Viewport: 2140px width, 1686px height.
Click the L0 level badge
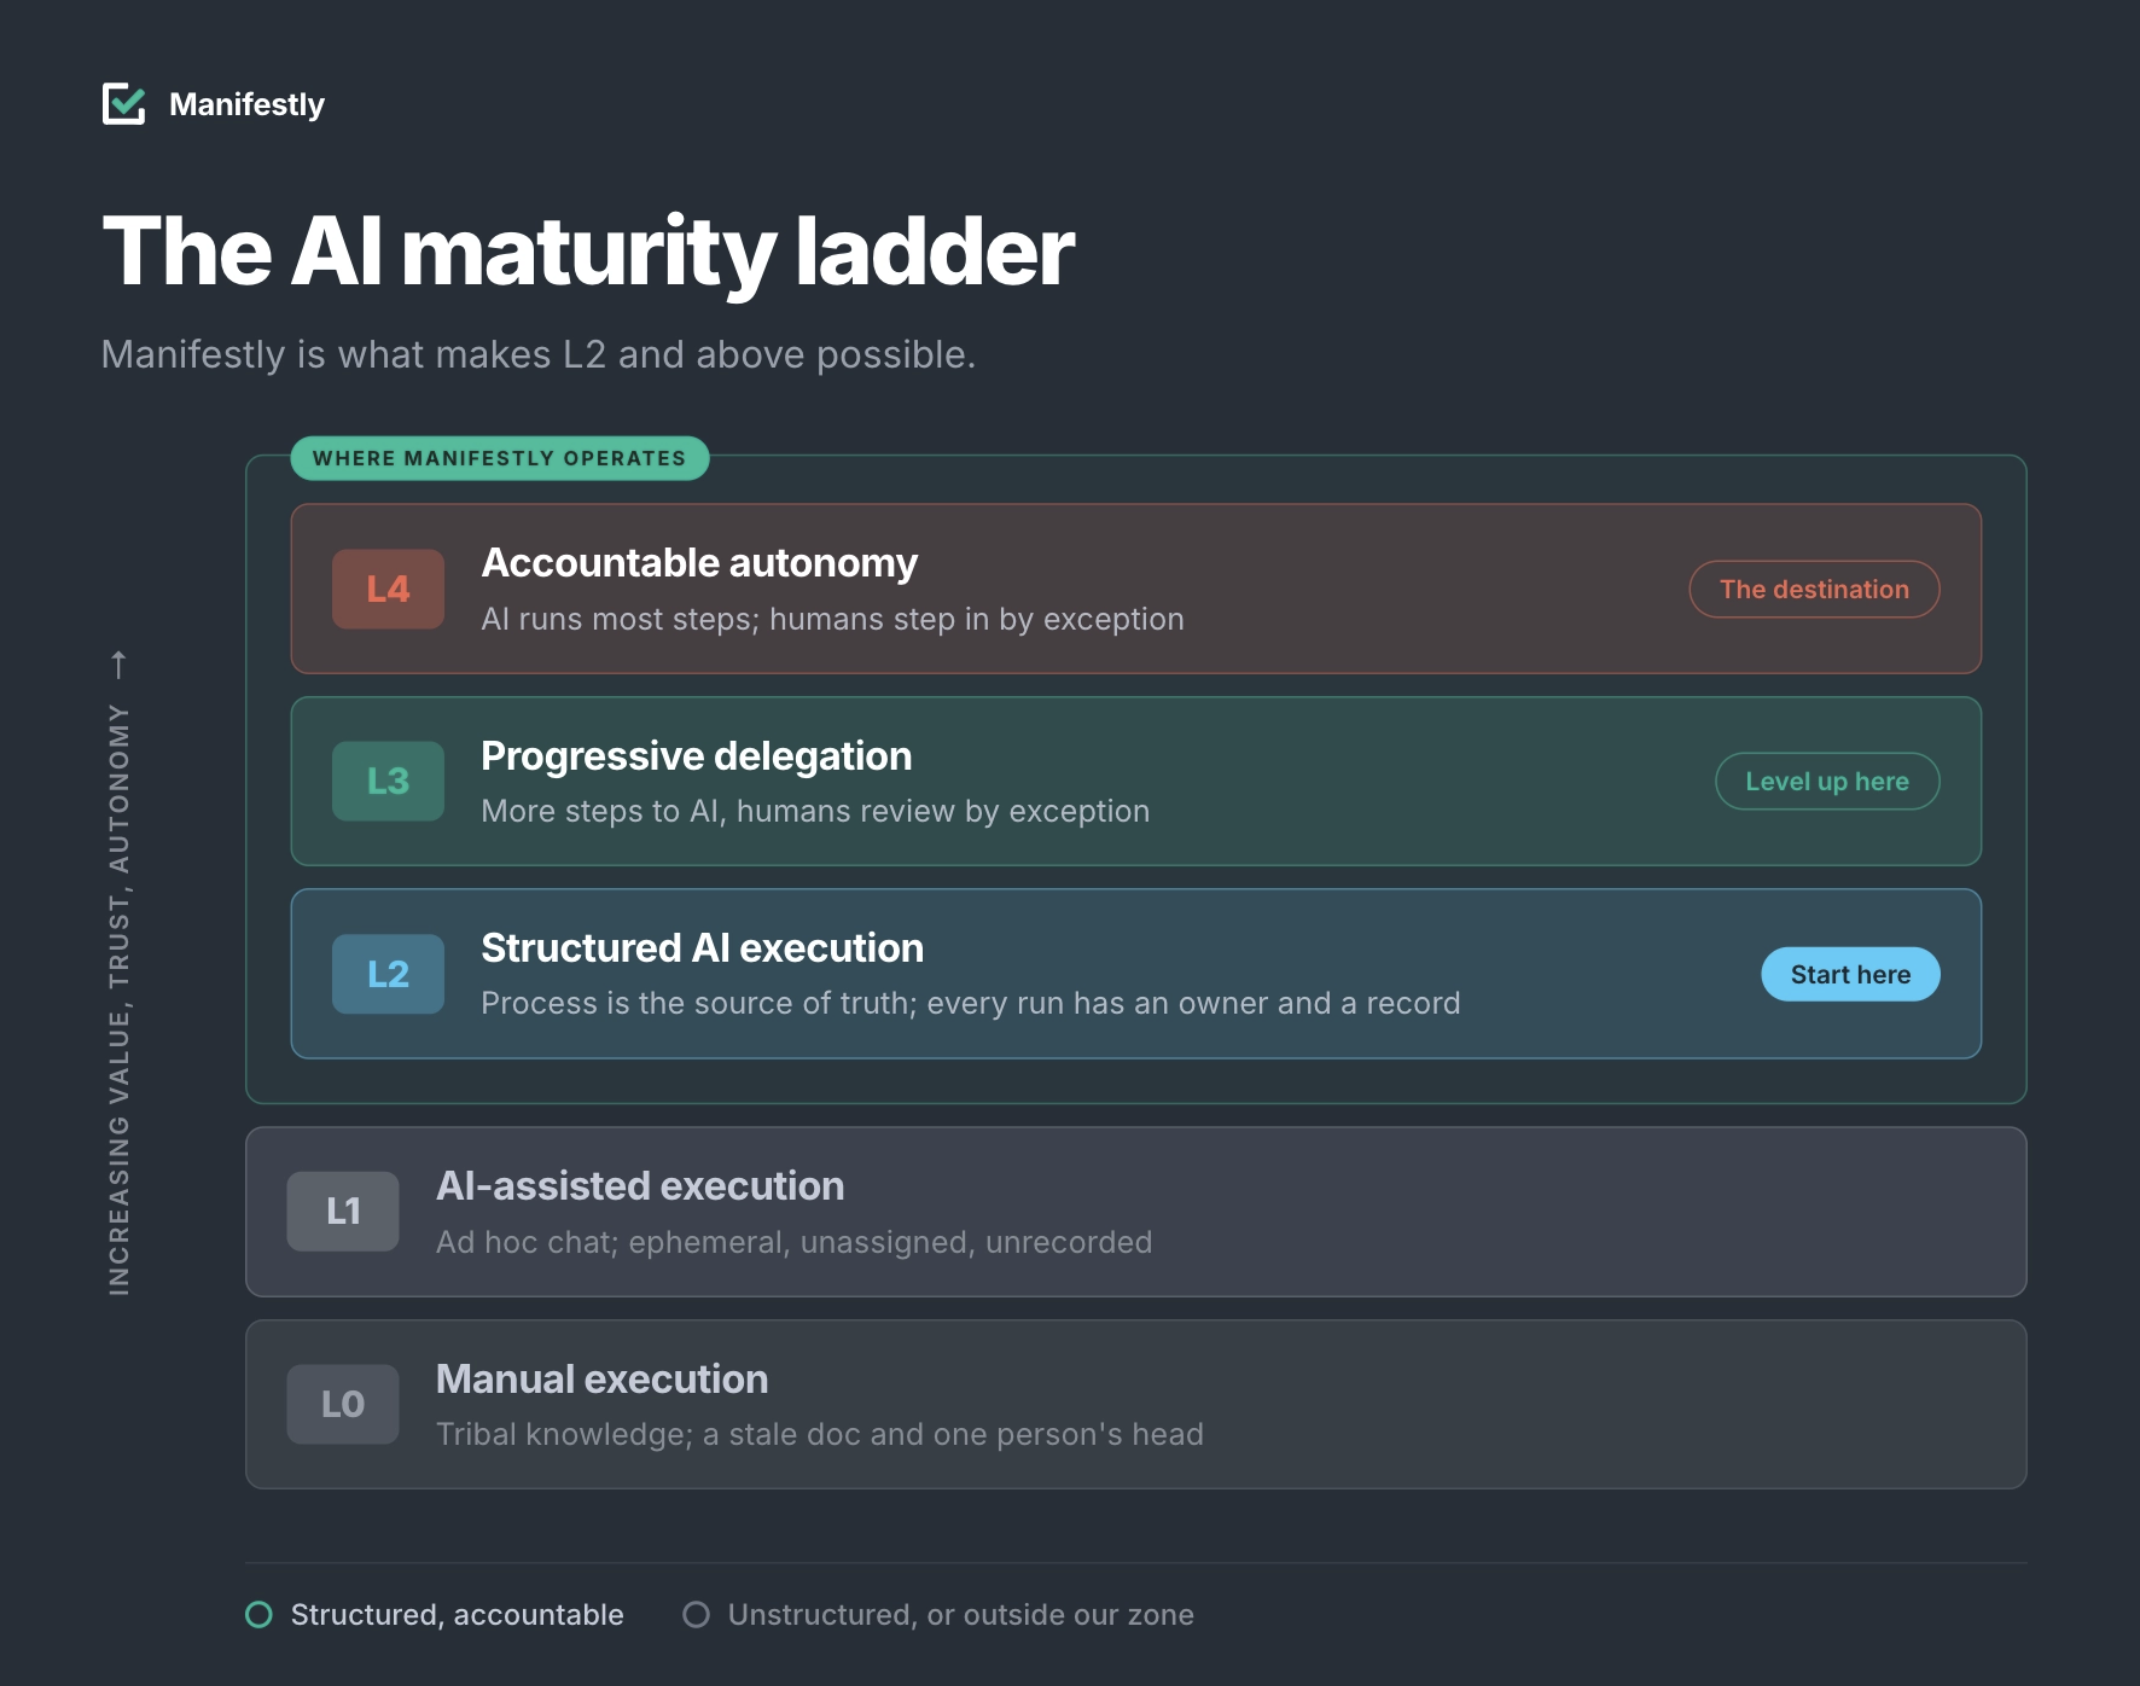coord(343,1404)
